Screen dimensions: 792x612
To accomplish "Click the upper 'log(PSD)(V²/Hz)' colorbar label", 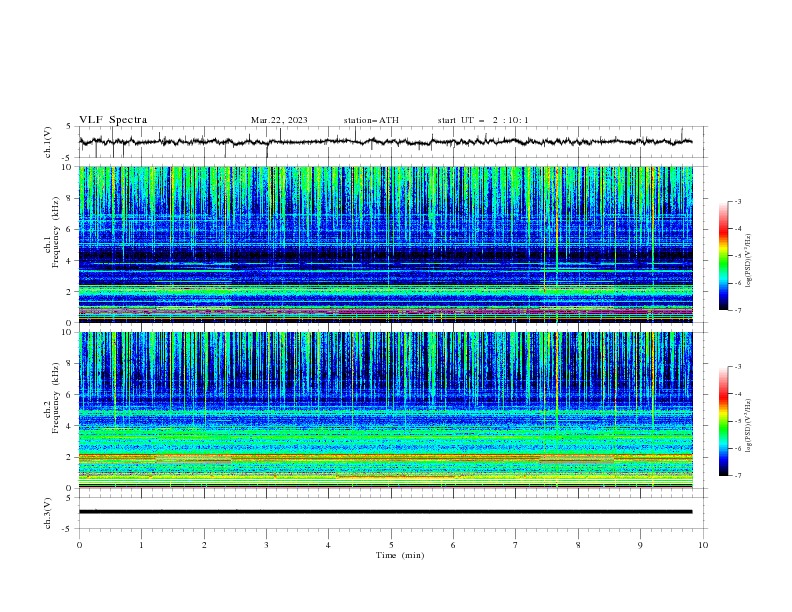I will 748,261.
